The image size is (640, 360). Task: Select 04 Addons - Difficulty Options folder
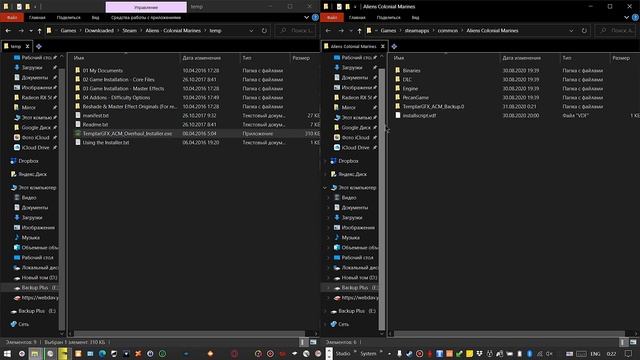tap(116, 98)
